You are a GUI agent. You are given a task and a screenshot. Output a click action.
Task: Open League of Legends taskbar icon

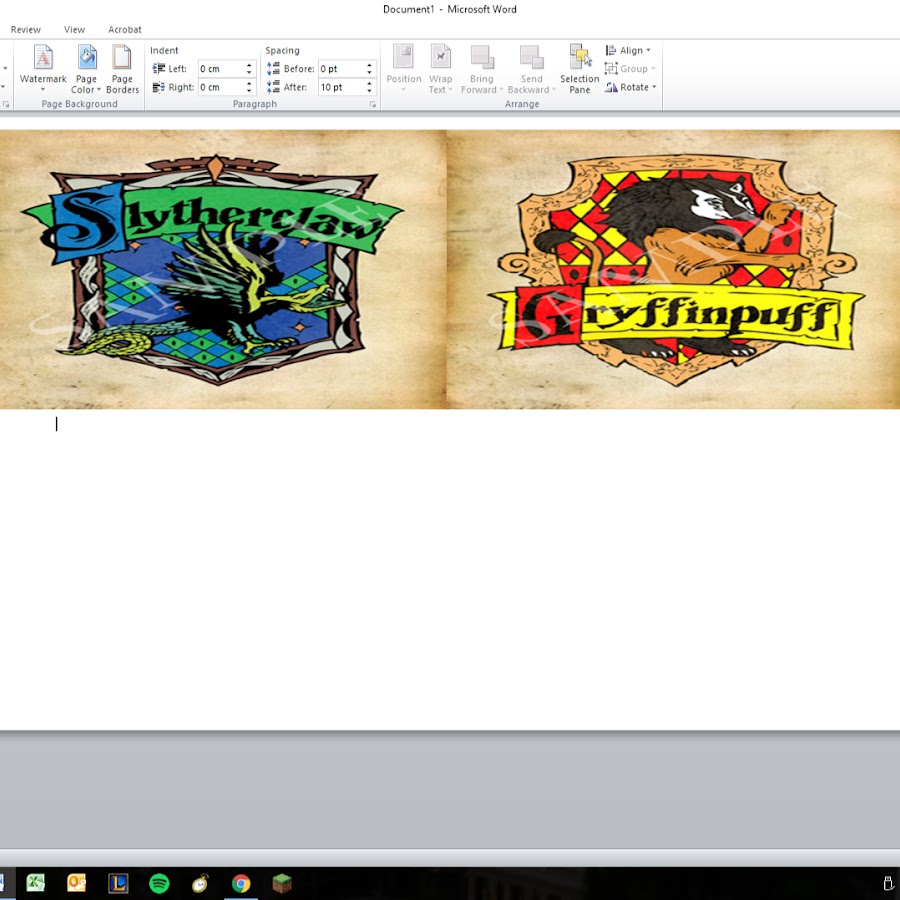[x=118, y=883]
